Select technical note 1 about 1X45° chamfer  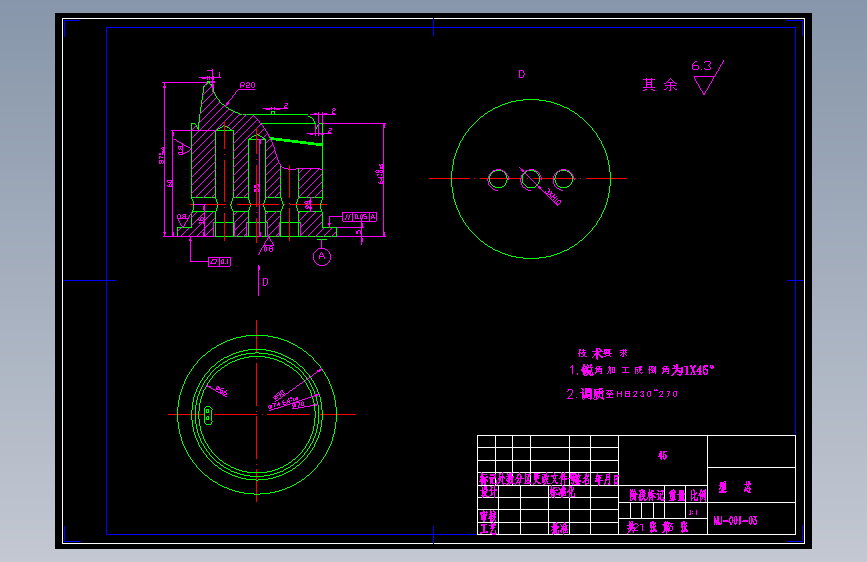coord(641,370)
